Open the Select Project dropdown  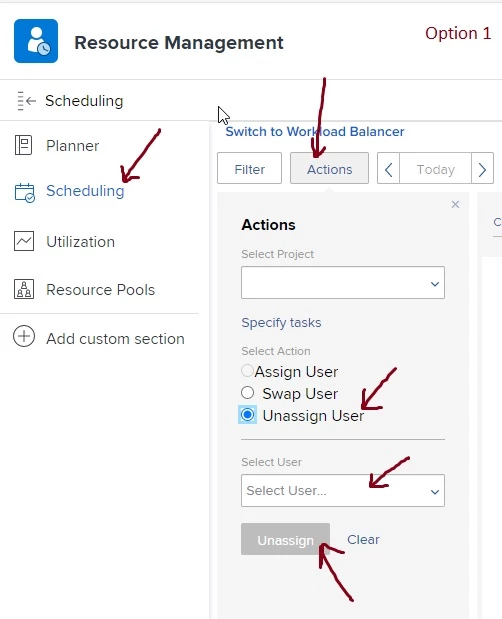click(x=343, y=283)
